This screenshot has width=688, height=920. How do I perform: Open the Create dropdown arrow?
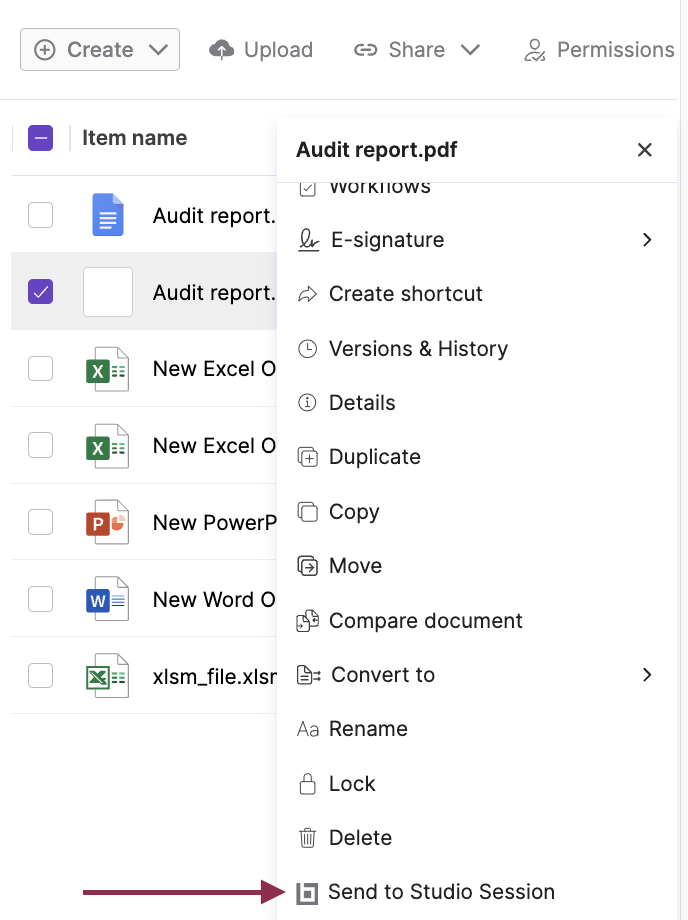tap(158, 50)
